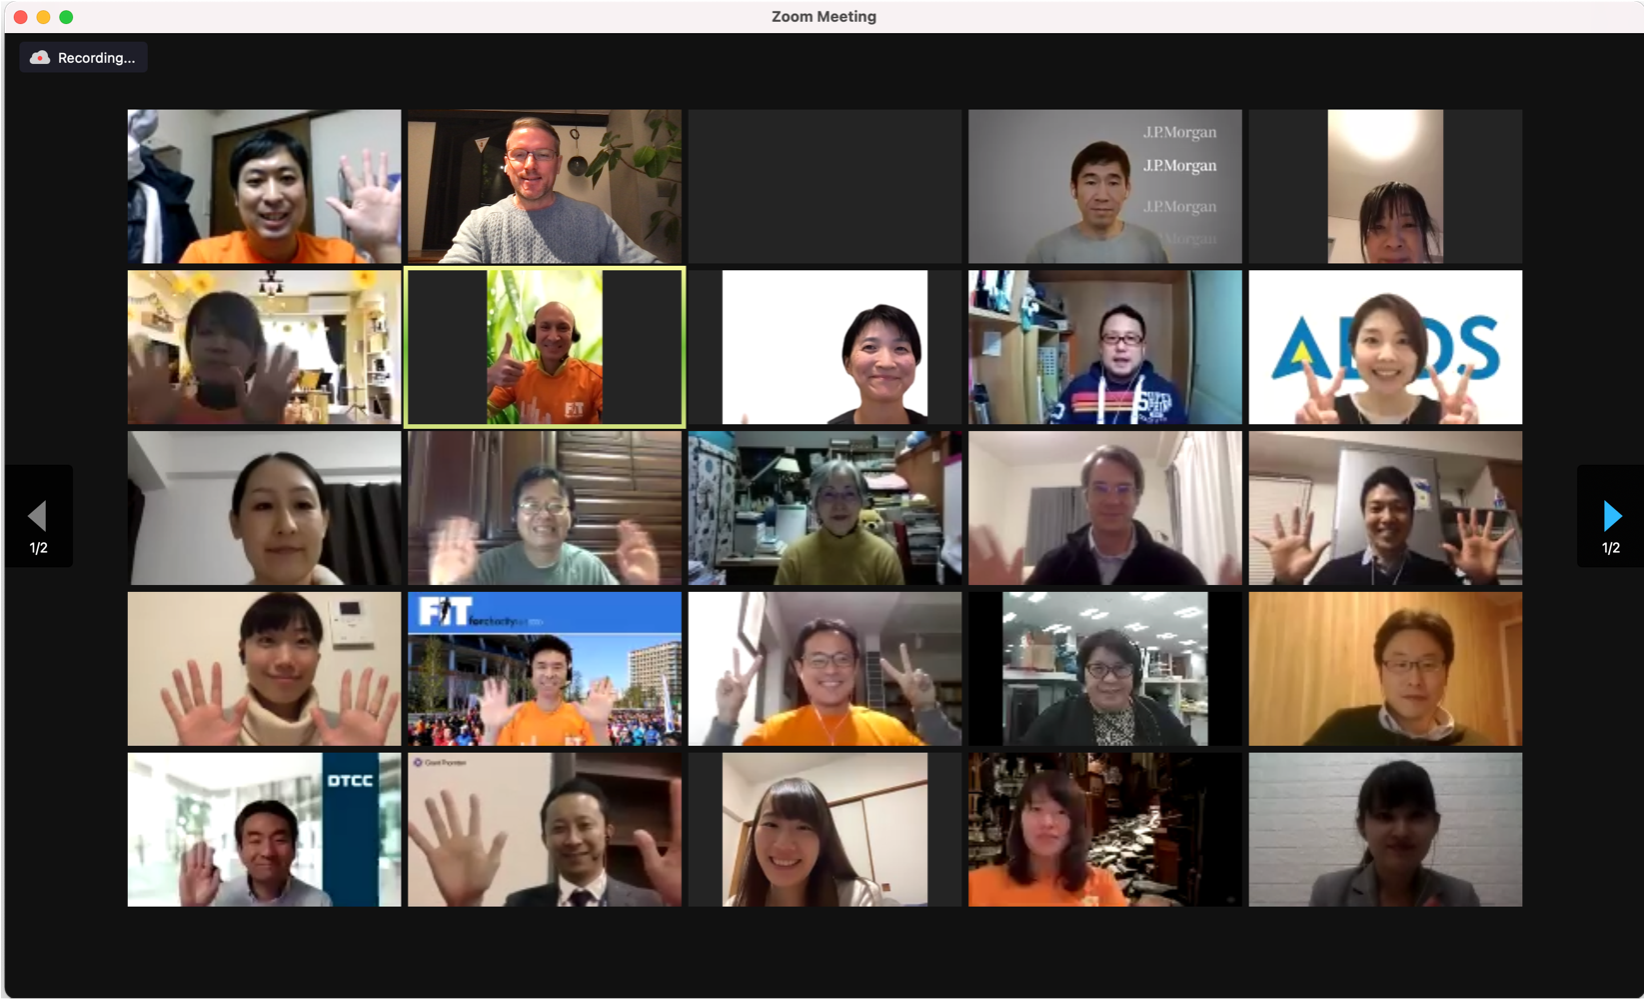Select the FIT for charity background tile
This screenshot has width=1645, height=999.
(x=544, y=668)
